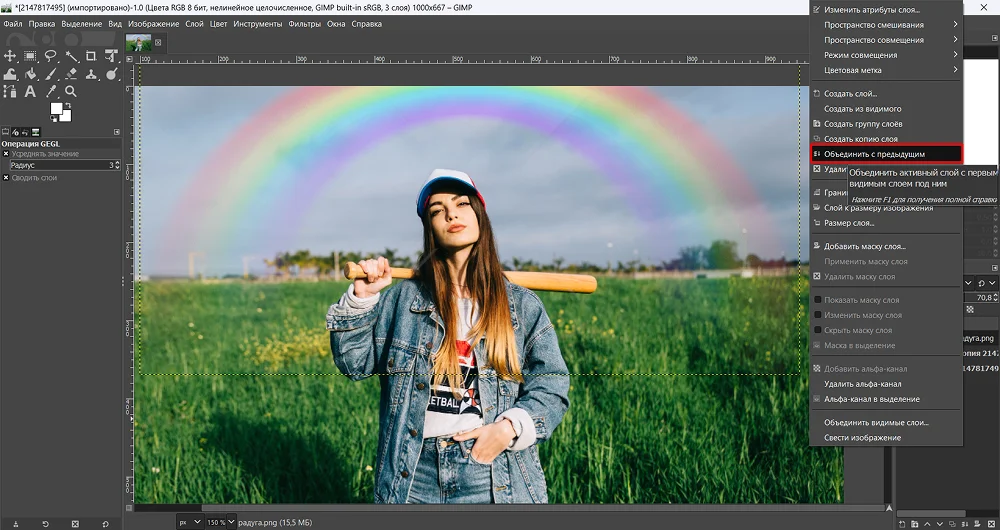
Task: Select the Paintbrush tool
Action: click(50, 74)
